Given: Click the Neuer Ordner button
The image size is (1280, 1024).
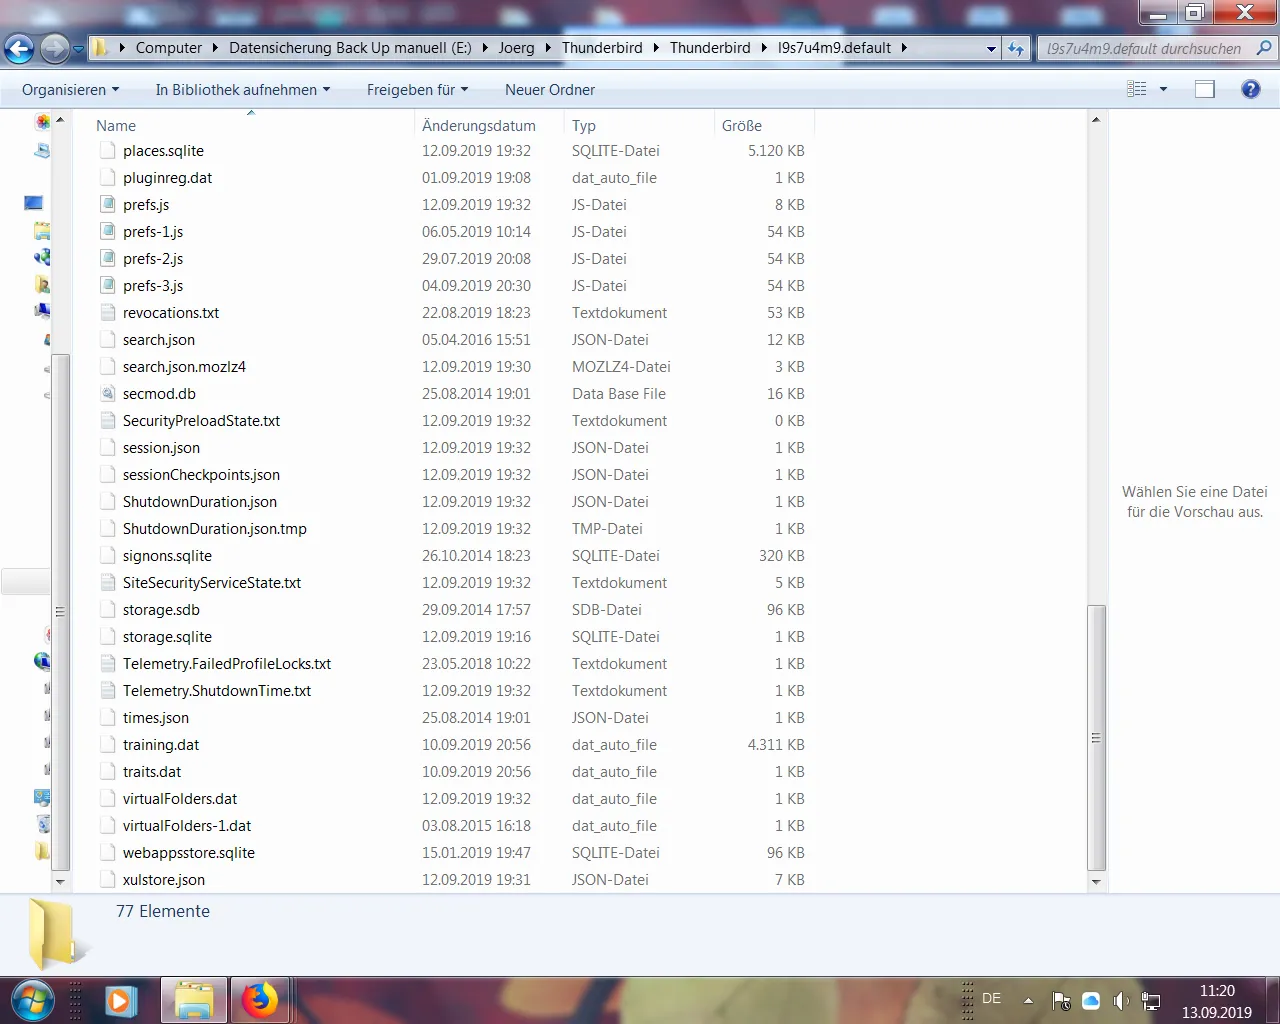Looking at the screenshot, I should coord(550,90).
